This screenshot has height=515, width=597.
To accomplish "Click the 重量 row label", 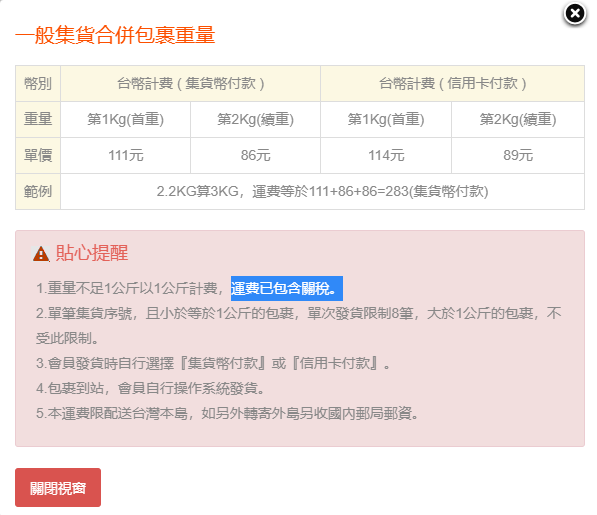I will pos(38,120).
